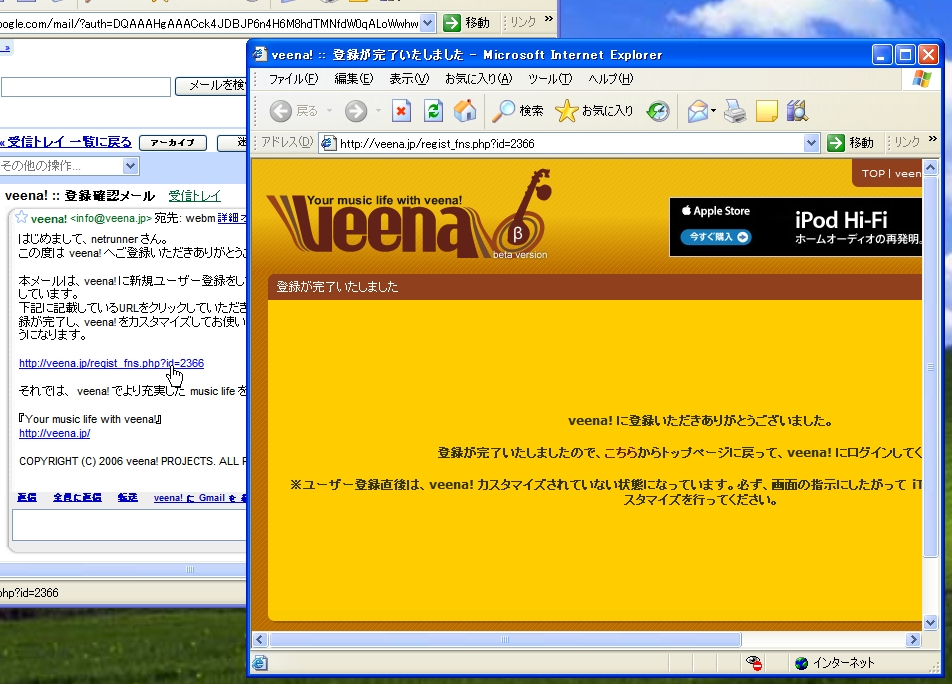Image resolution: width=952 pixels, height=684 pixels.
Task: Go to the home page via house icon
Action: [465, 111]
